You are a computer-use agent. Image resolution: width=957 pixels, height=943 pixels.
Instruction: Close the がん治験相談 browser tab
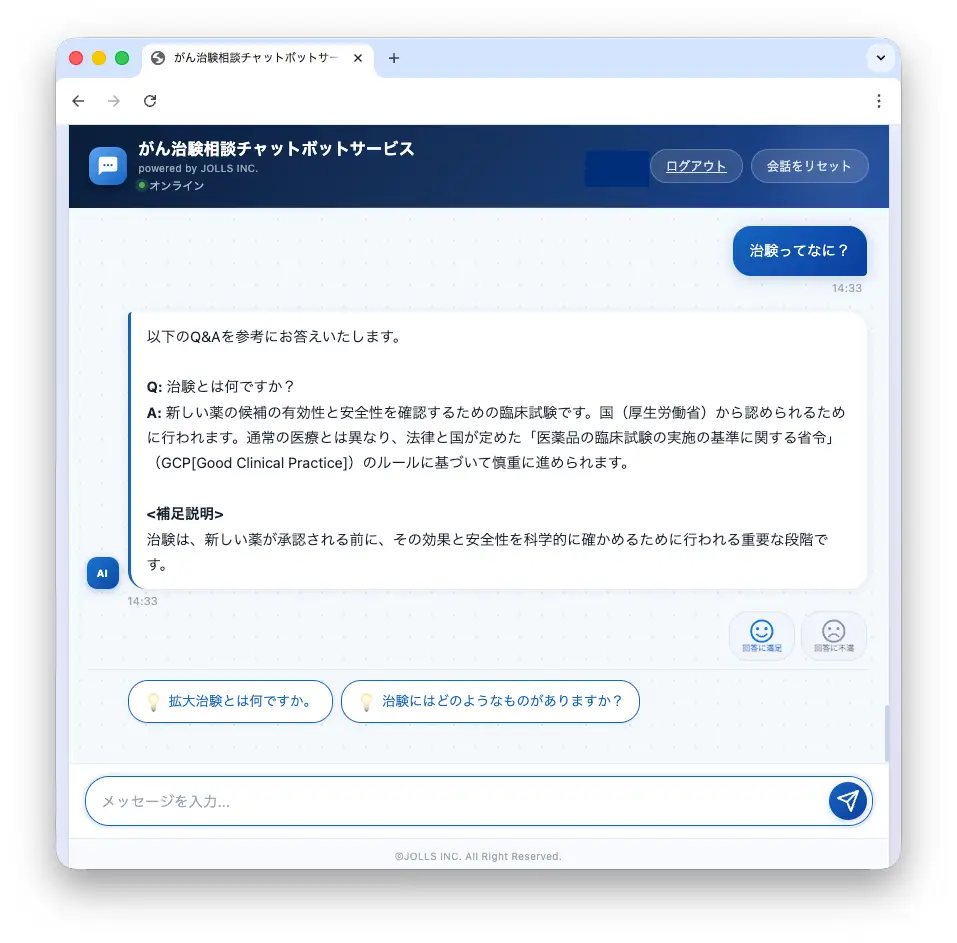358,58
